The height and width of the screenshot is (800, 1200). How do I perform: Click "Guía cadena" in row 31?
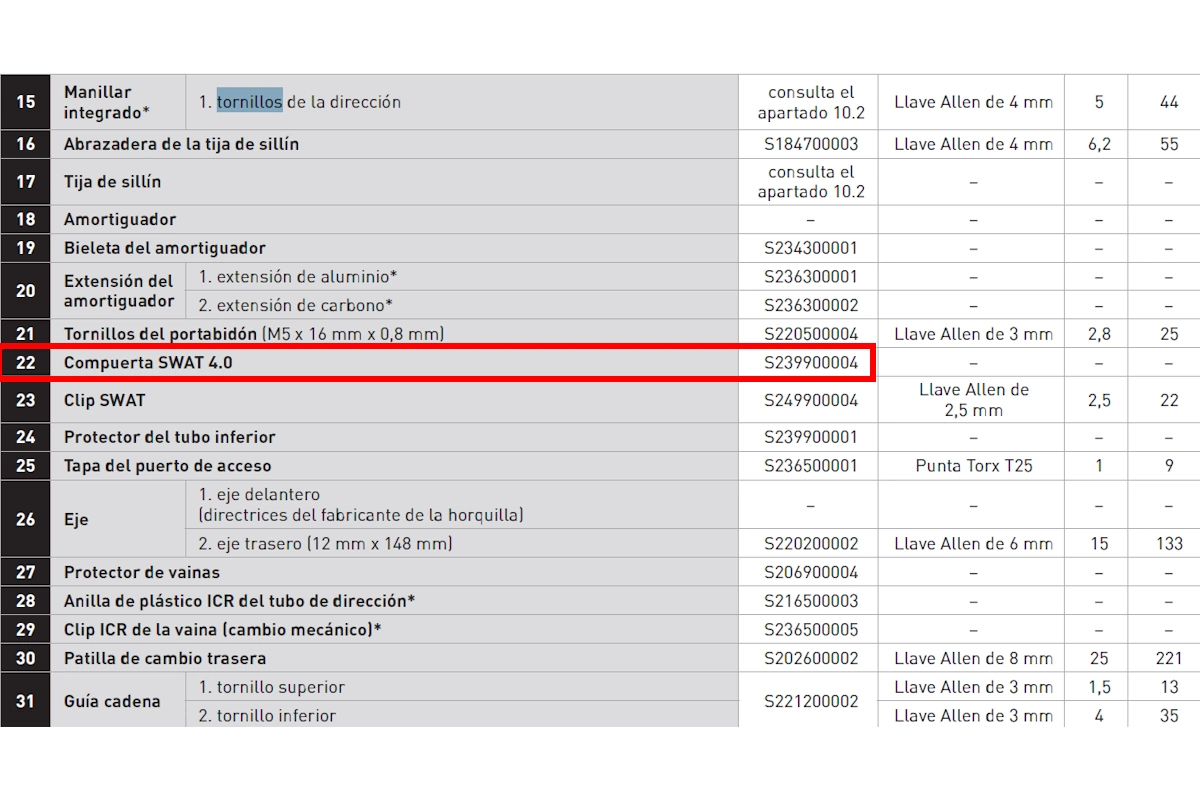[112, 701]
